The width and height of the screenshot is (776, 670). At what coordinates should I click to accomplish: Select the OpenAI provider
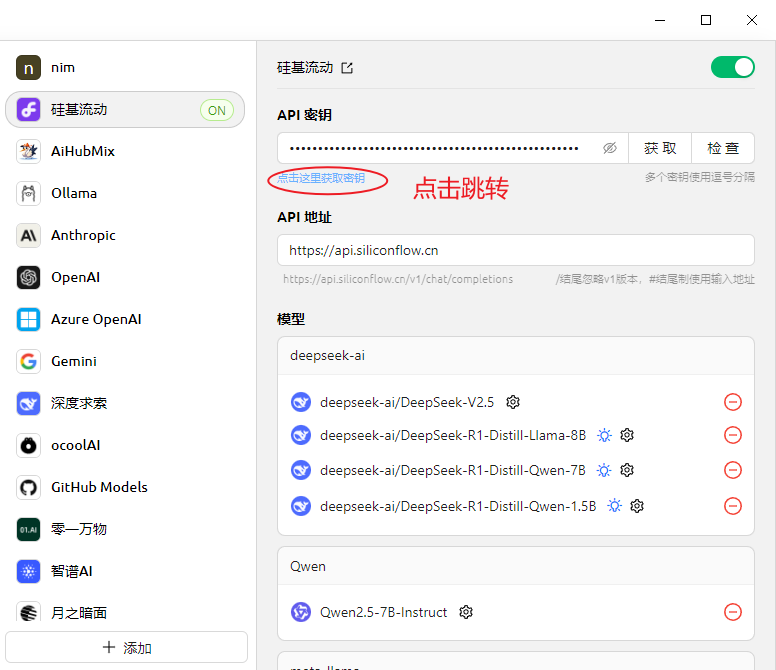125,277
